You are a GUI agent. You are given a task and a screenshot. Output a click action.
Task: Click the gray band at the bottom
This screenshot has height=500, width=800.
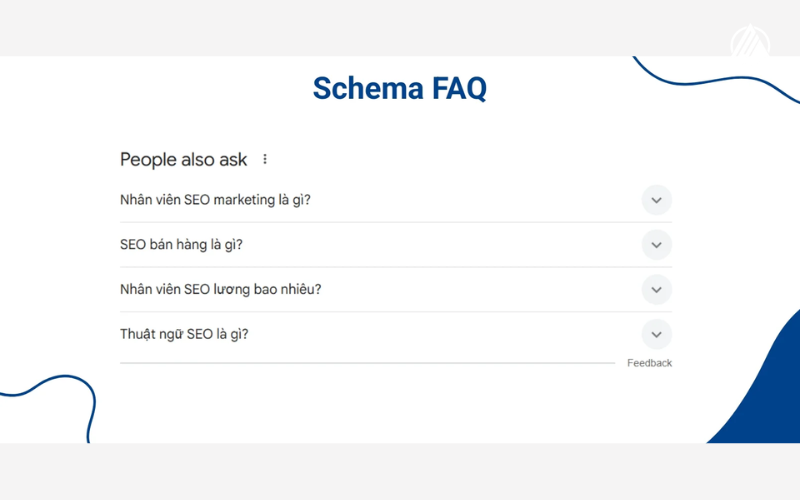pos(400,471)
